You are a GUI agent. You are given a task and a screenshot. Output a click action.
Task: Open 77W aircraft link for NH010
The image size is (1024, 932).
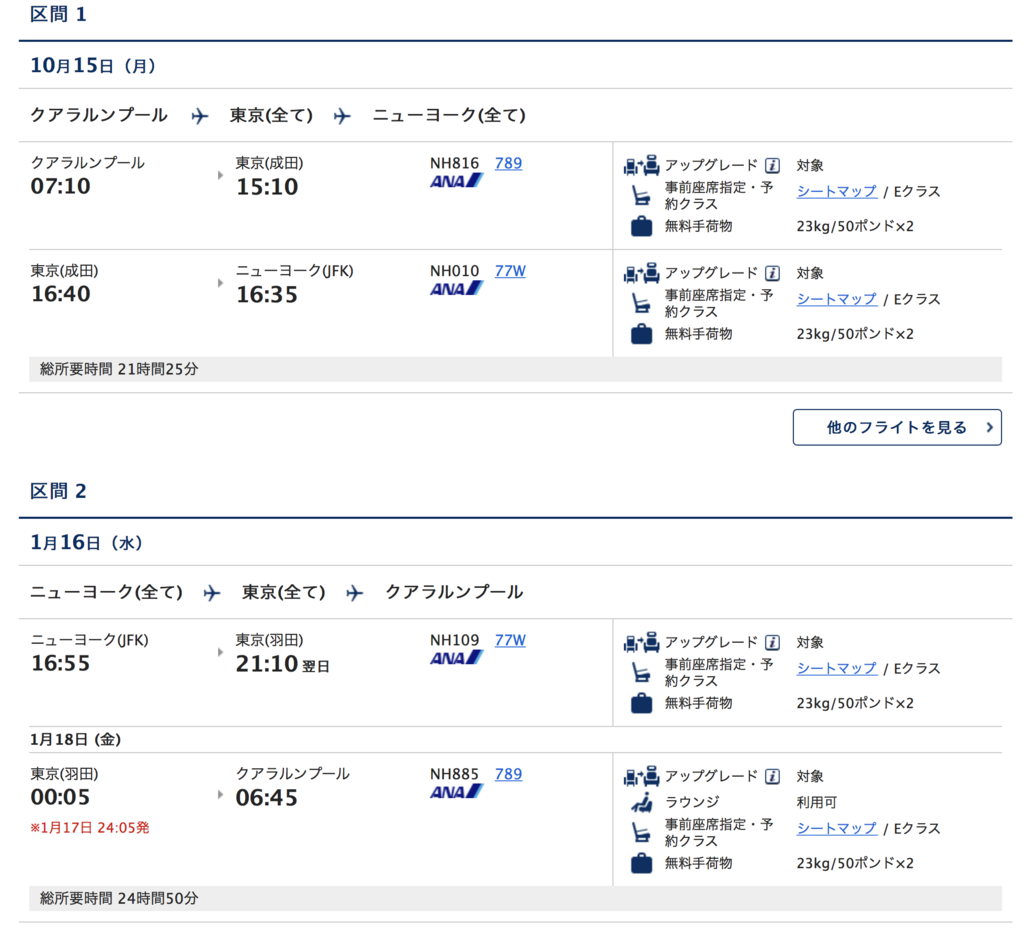[x=510, y=271]
